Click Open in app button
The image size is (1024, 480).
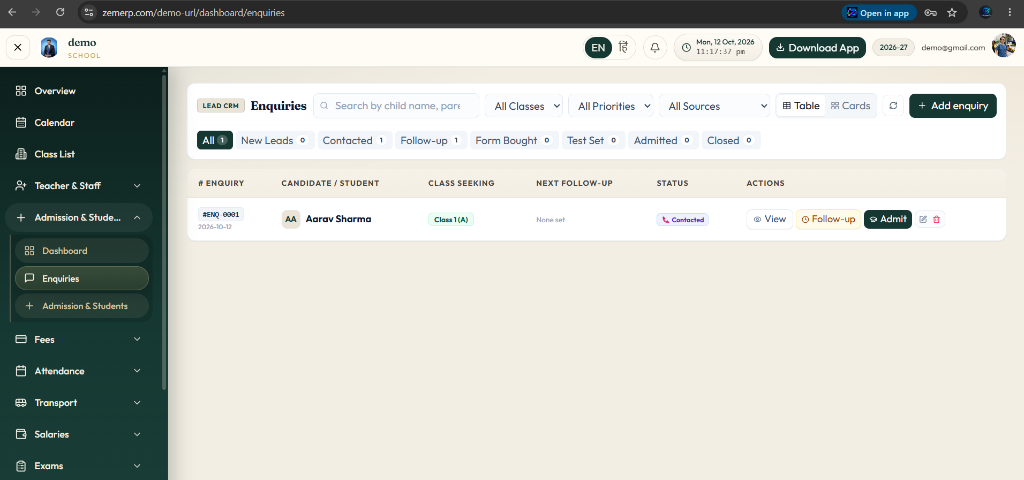pos(879,12)
